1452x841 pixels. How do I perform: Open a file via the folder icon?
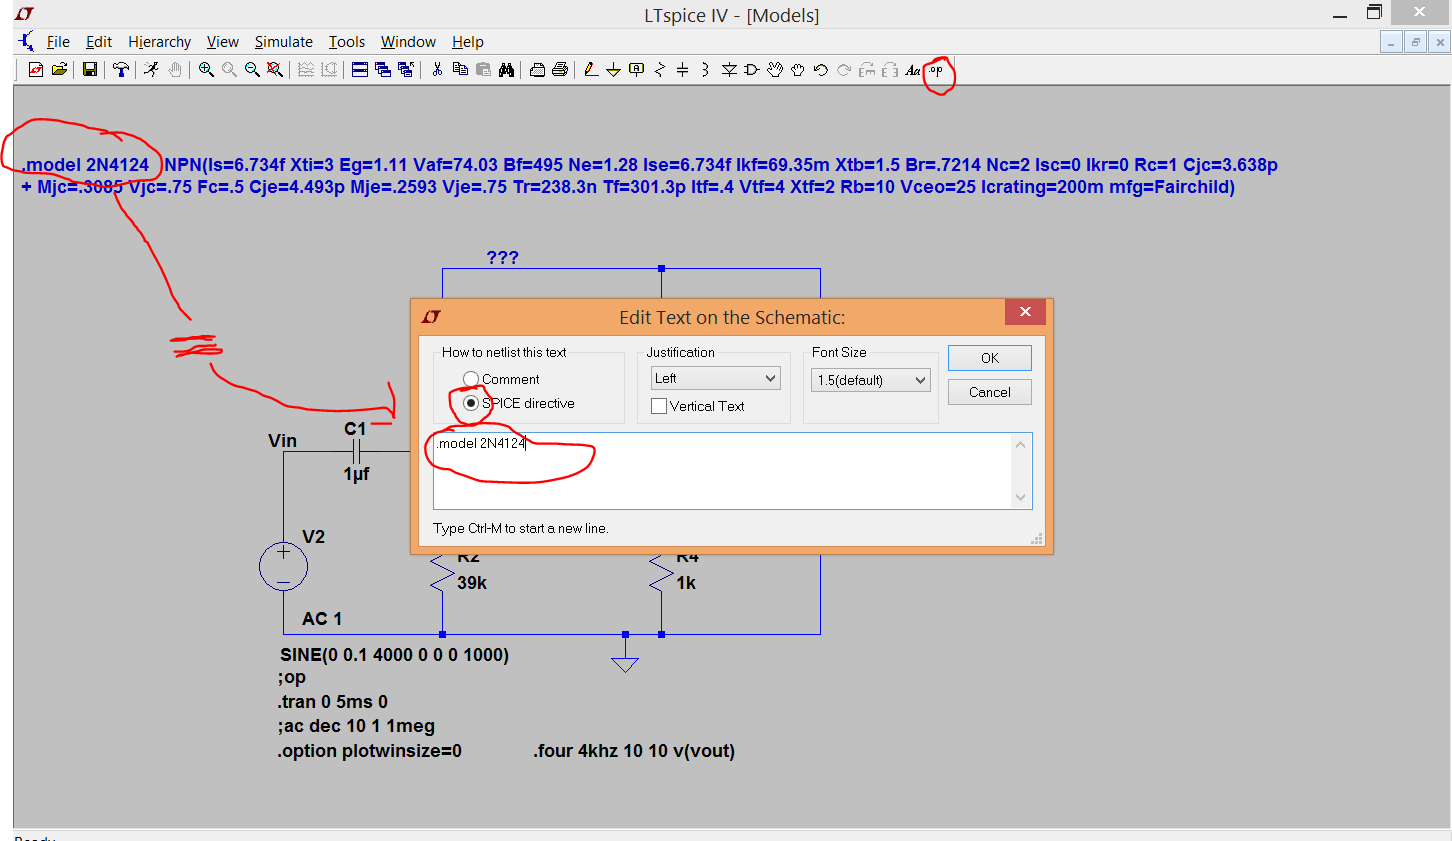[59, 70]
